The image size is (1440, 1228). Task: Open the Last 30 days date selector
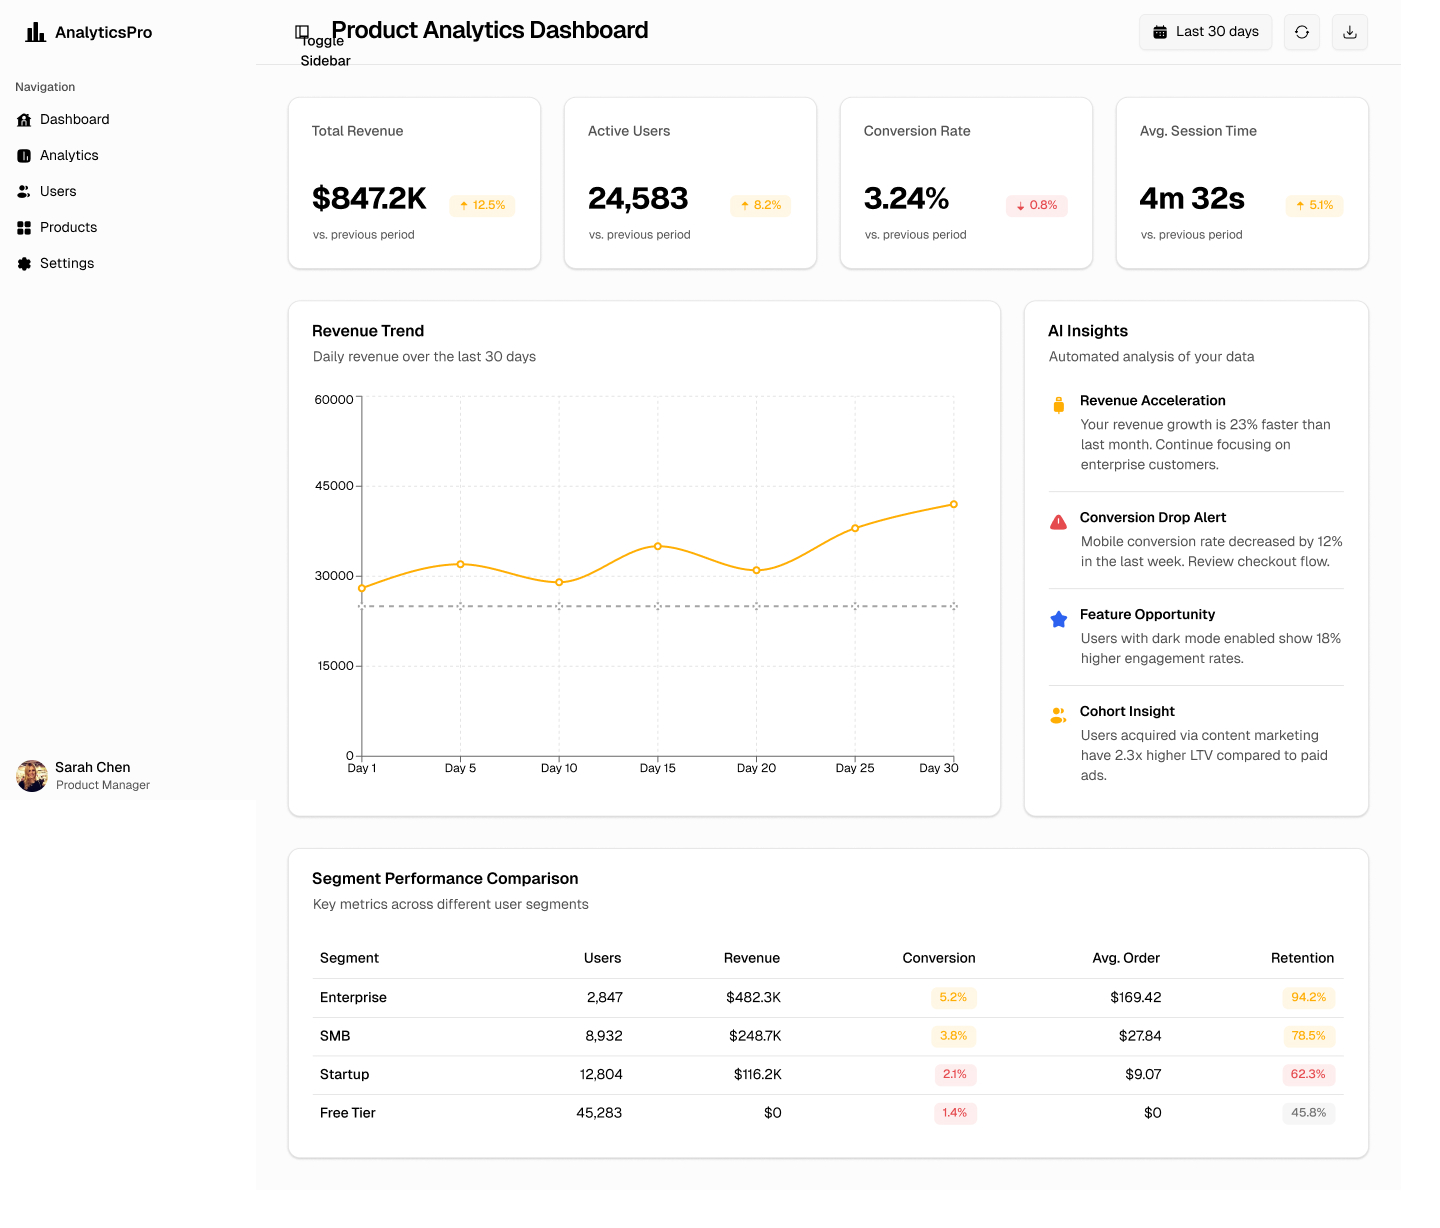pos(1205,32)
